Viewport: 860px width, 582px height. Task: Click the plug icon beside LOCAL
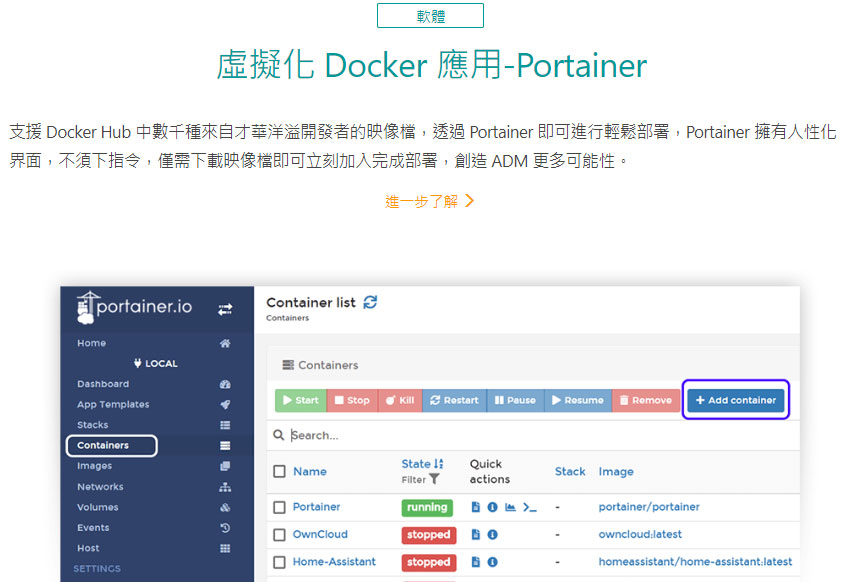[x=138, y=363]
